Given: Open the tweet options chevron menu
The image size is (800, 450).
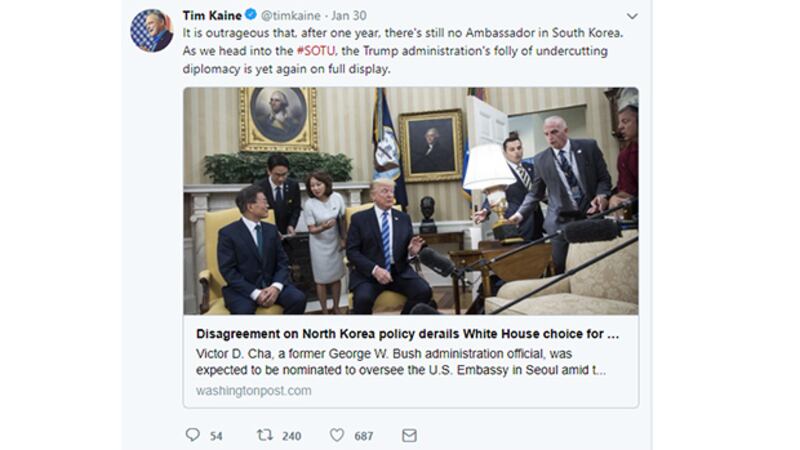Looking at the screenshot, I should tap(632, 16).
